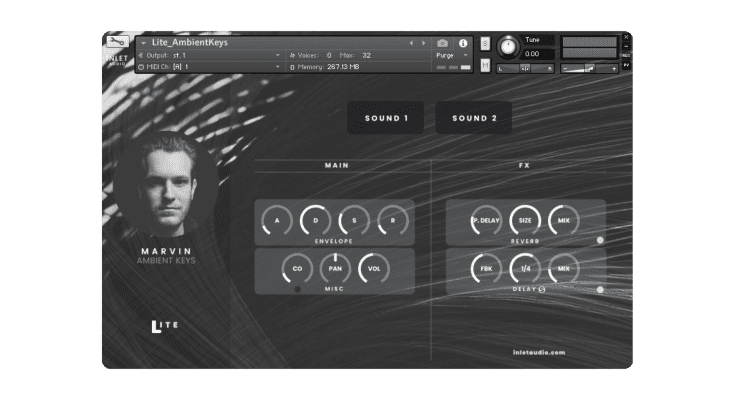
Task: Click the next instrument arrow
Action: pyautogui.click(x=422, y=43)
